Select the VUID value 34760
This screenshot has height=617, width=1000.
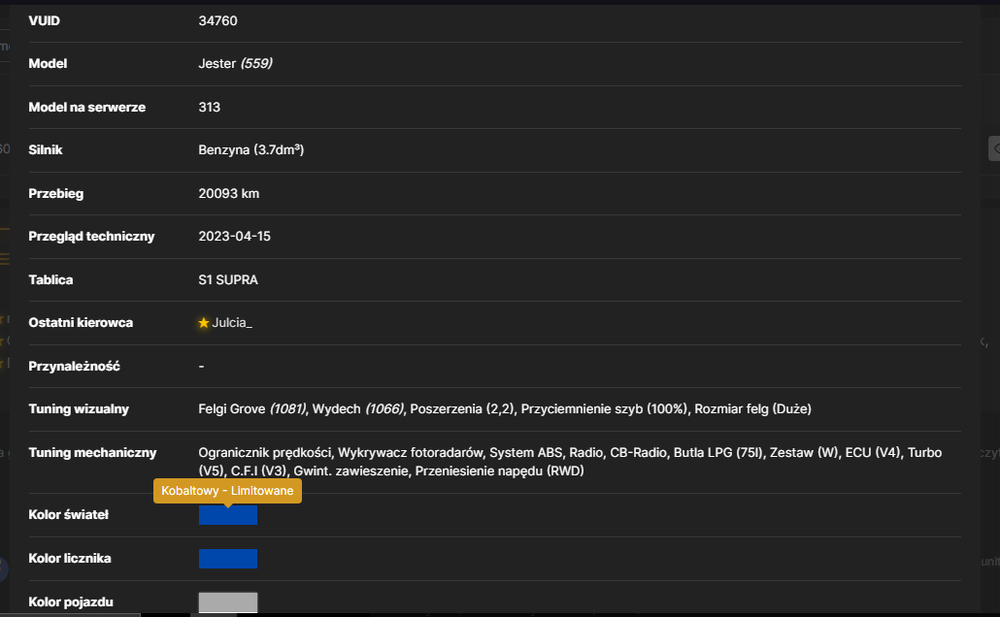tap(217, 21)
